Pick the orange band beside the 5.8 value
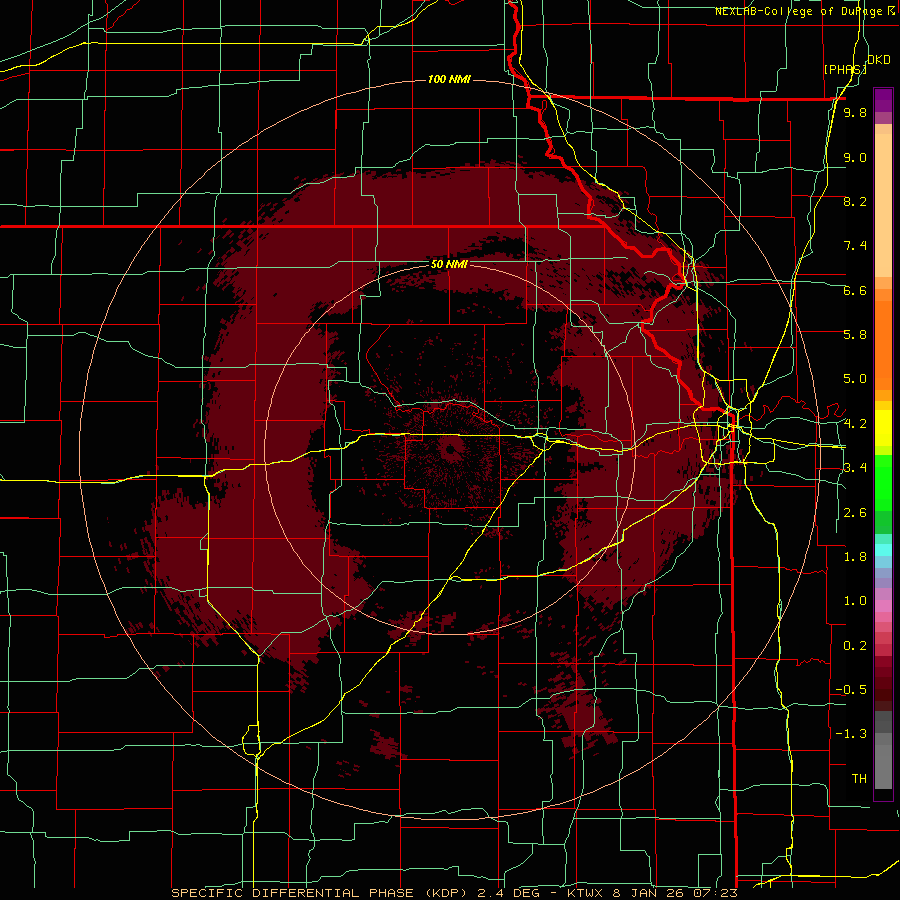This screenshot has width=900, height=900. click(x=883, y=344)
